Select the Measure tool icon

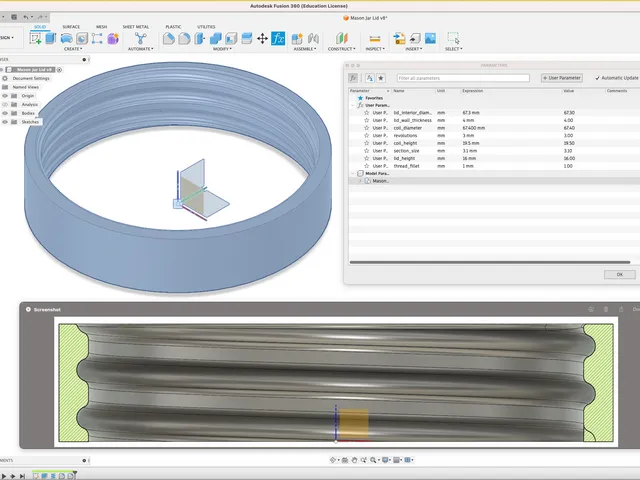pyautogui.click(x=375, y=38)
